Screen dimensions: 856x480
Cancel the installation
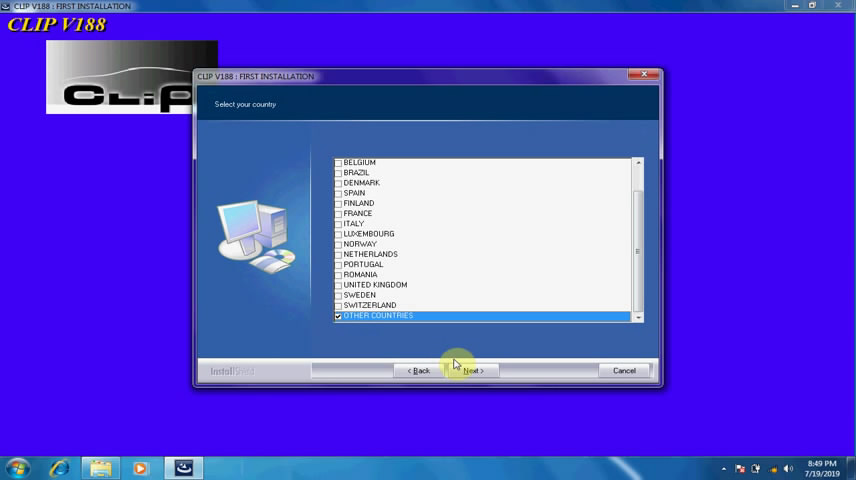coord(624,370)
